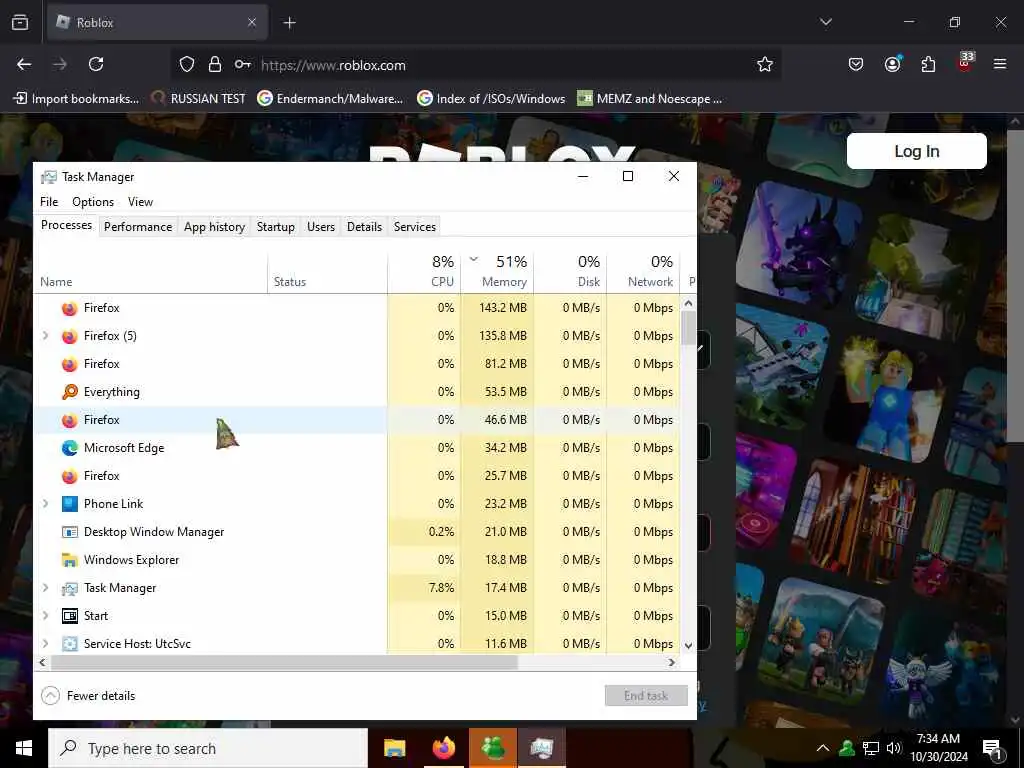Click the Task Manager horizontal scrollbar thumb
The height and width of the screenshot is (768, 1024).
click(284, 662)
